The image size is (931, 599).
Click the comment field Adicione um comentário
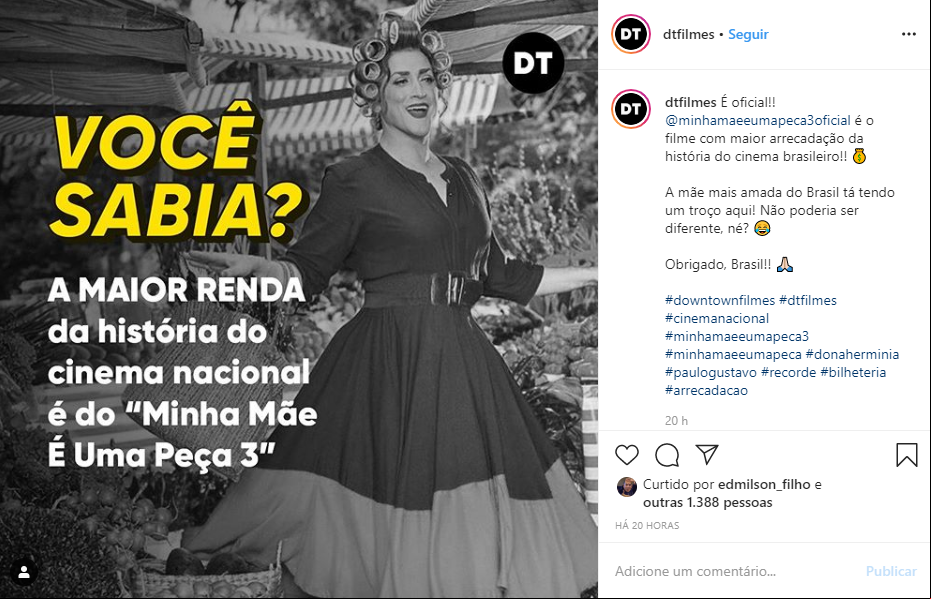click(736, 571)
